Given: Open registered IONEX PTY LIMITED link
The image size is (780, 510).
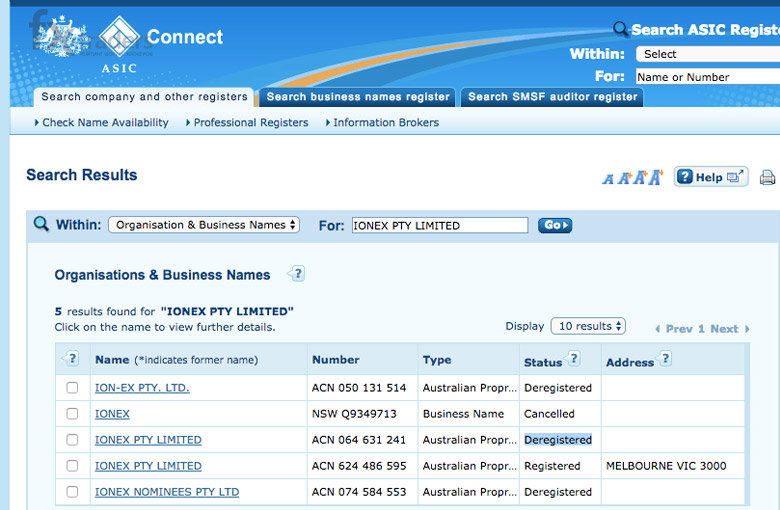Looking at the screenshot, I should click(x=148, y=466).
